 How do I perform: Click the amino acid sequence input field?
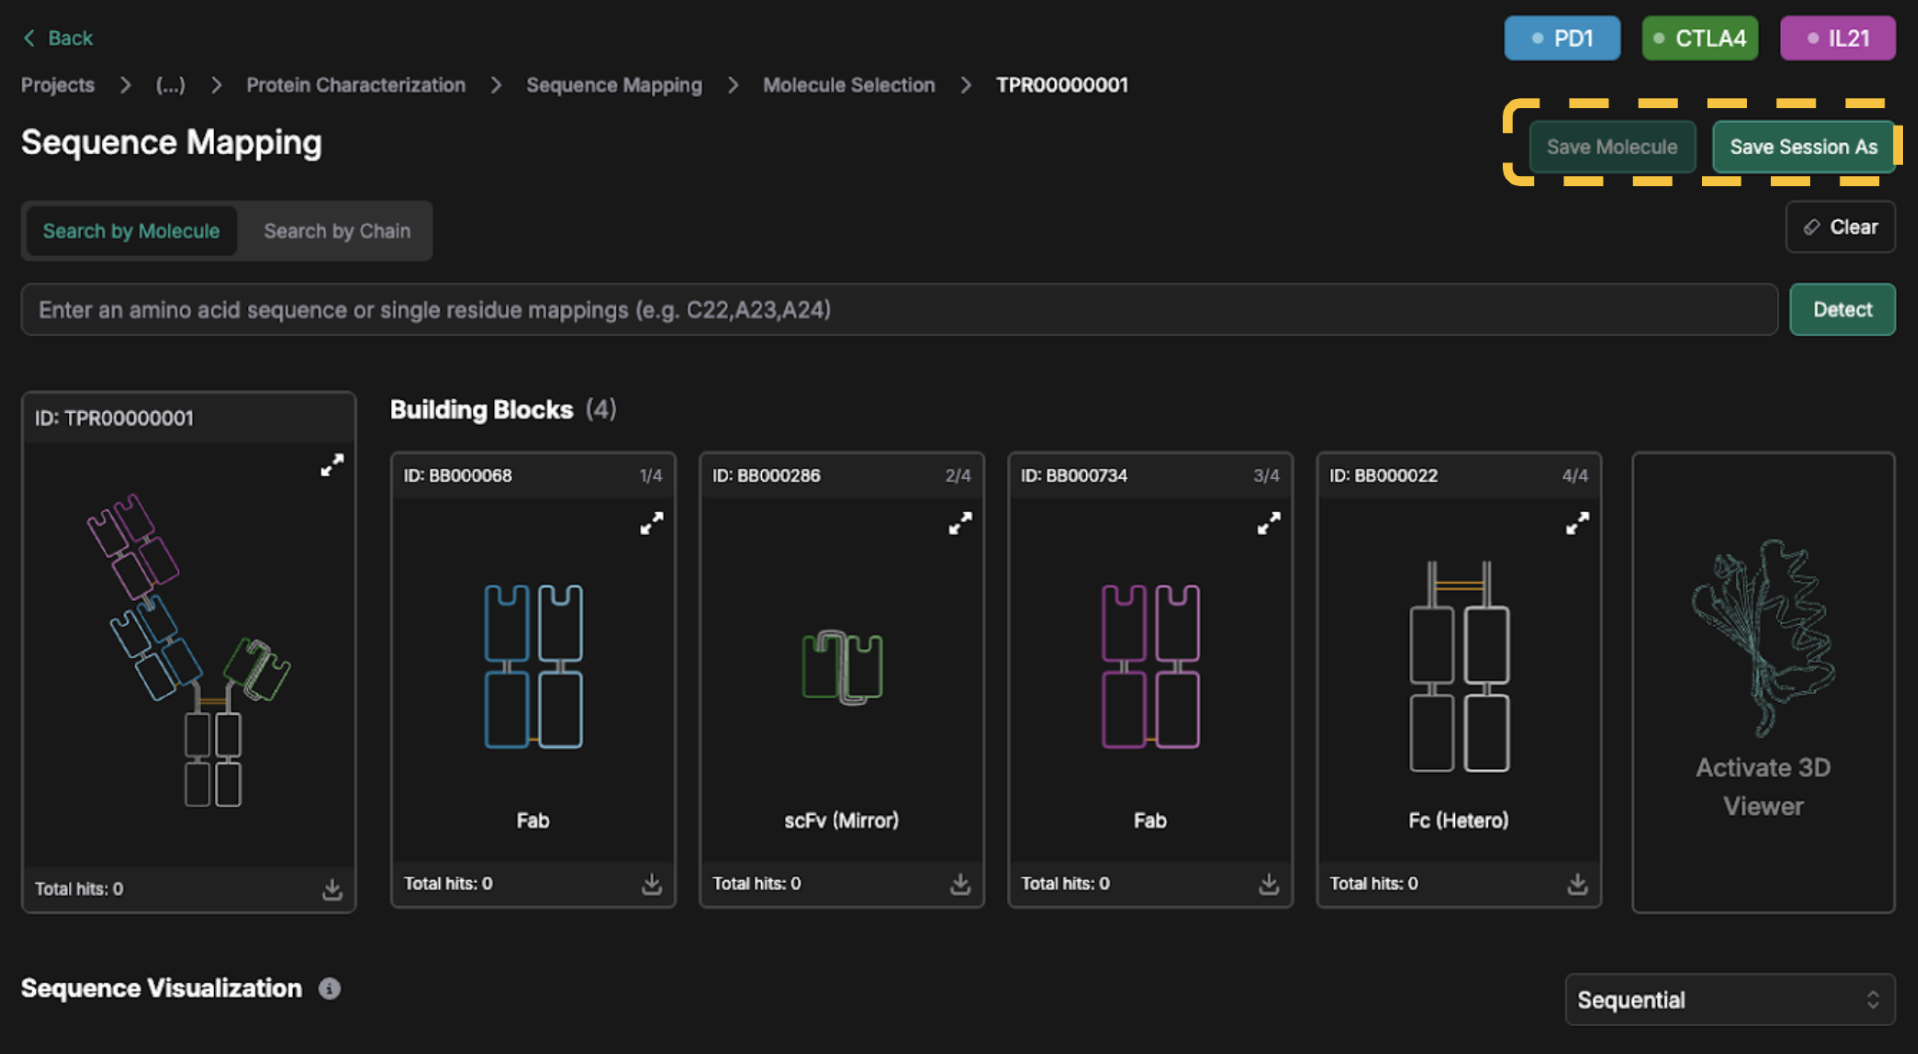coord(898,310)
